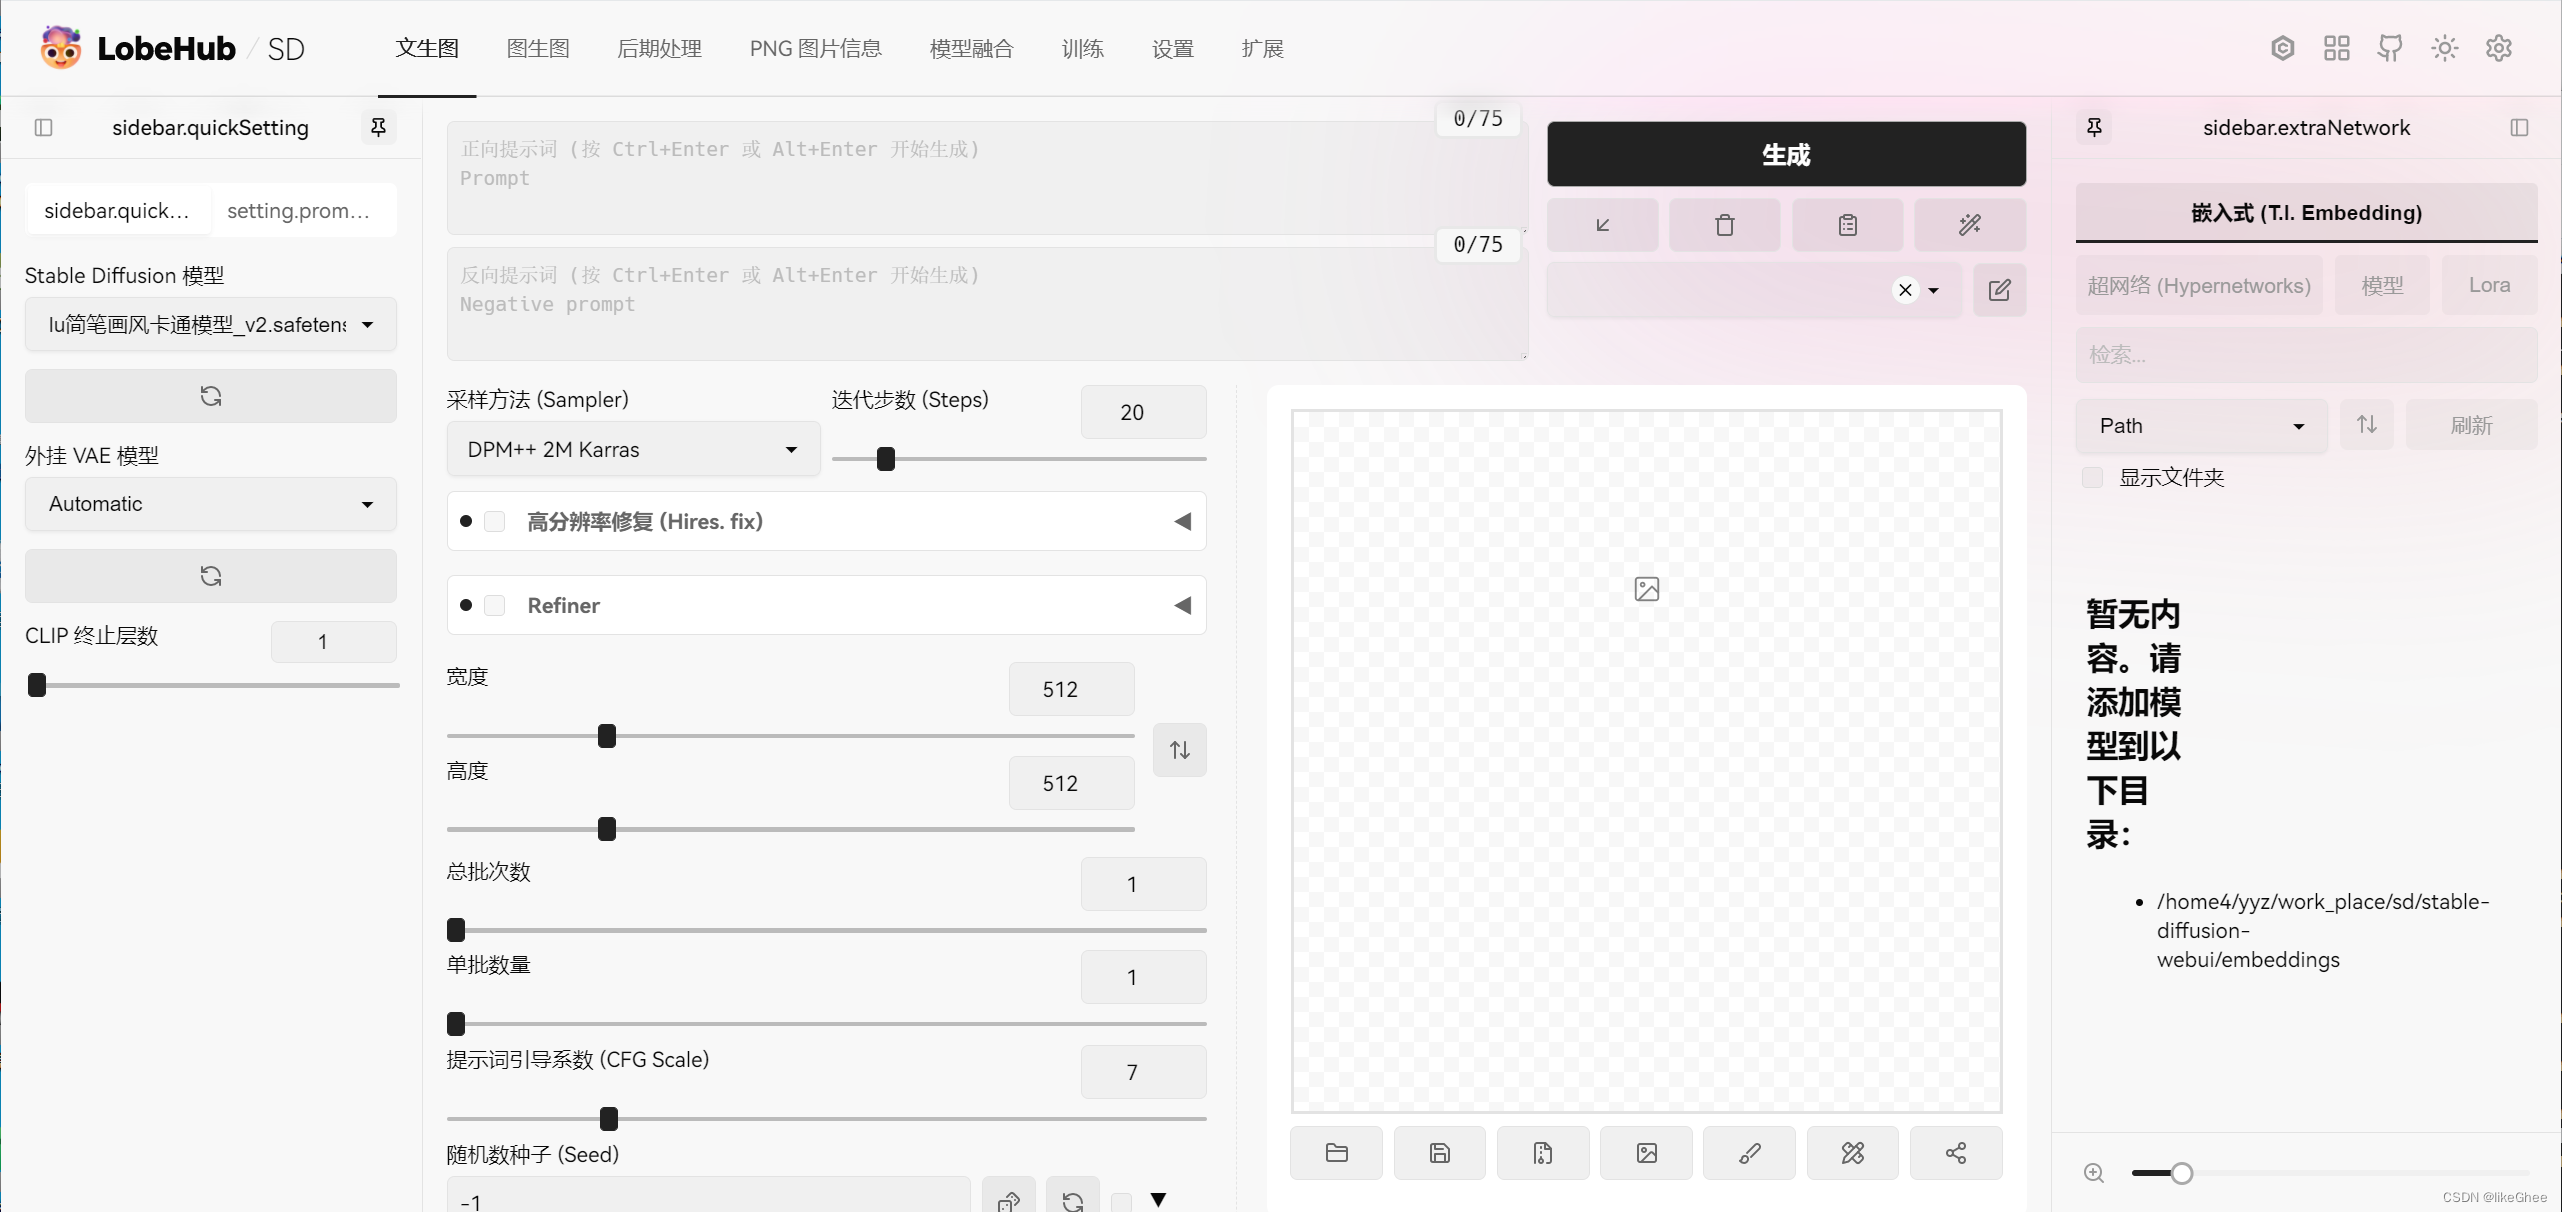Image resolution: width=2562 pixels, height=1212 pixels.
Task: Collapse the left quickSetting sidebar panel icon
Action: pyautogui.click(x=43, y=127)
